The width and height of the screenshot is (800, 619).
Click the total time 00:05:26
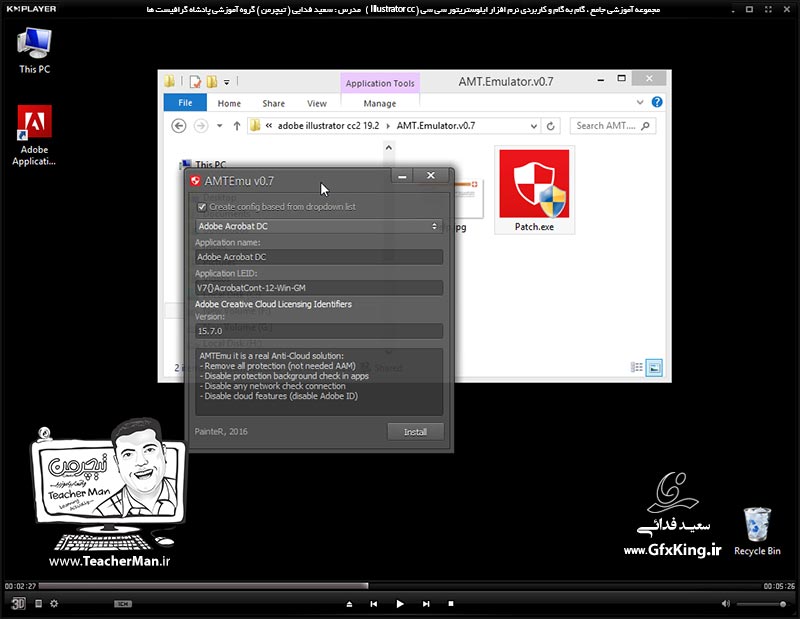(x=779, y=586)
